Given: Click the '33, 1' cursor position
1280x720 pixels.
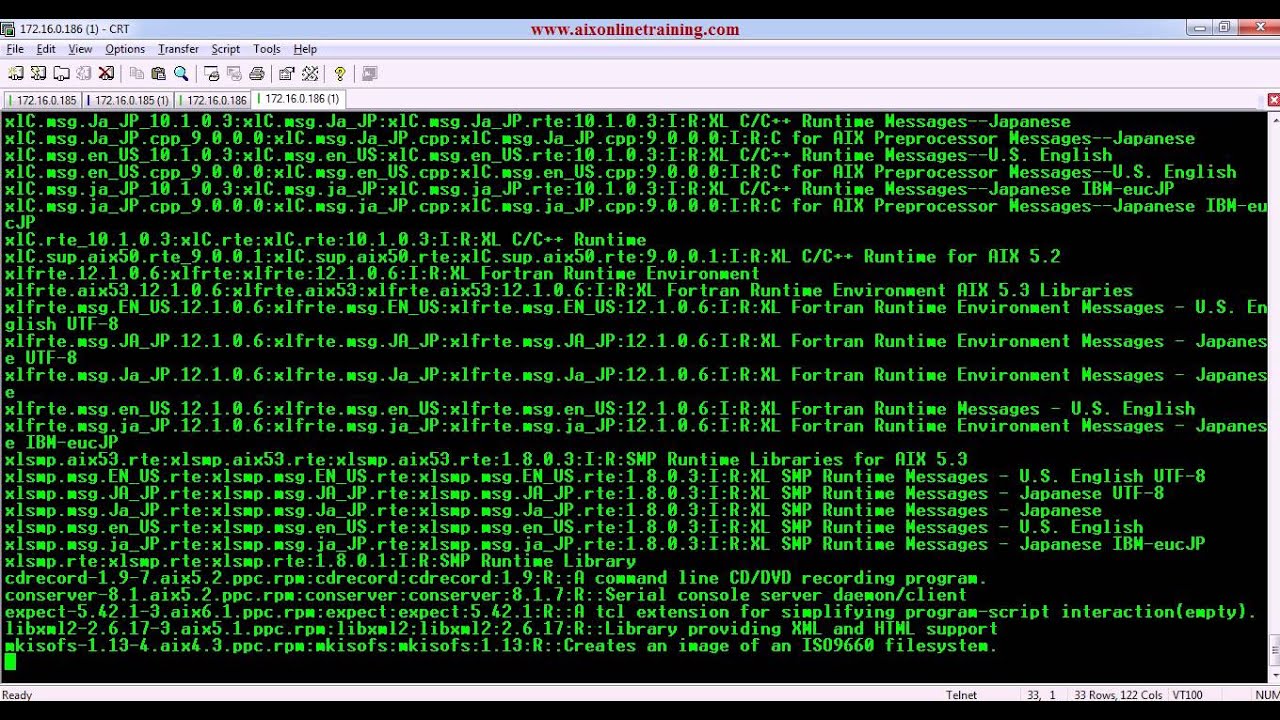Looking at the screenshot, I should (x=1041, y=695).
